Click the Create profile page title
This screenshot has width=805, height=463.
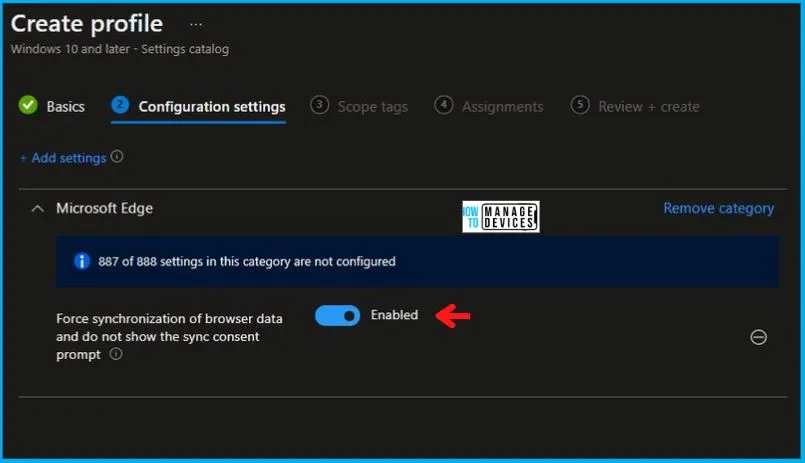(x=87, y=24)
